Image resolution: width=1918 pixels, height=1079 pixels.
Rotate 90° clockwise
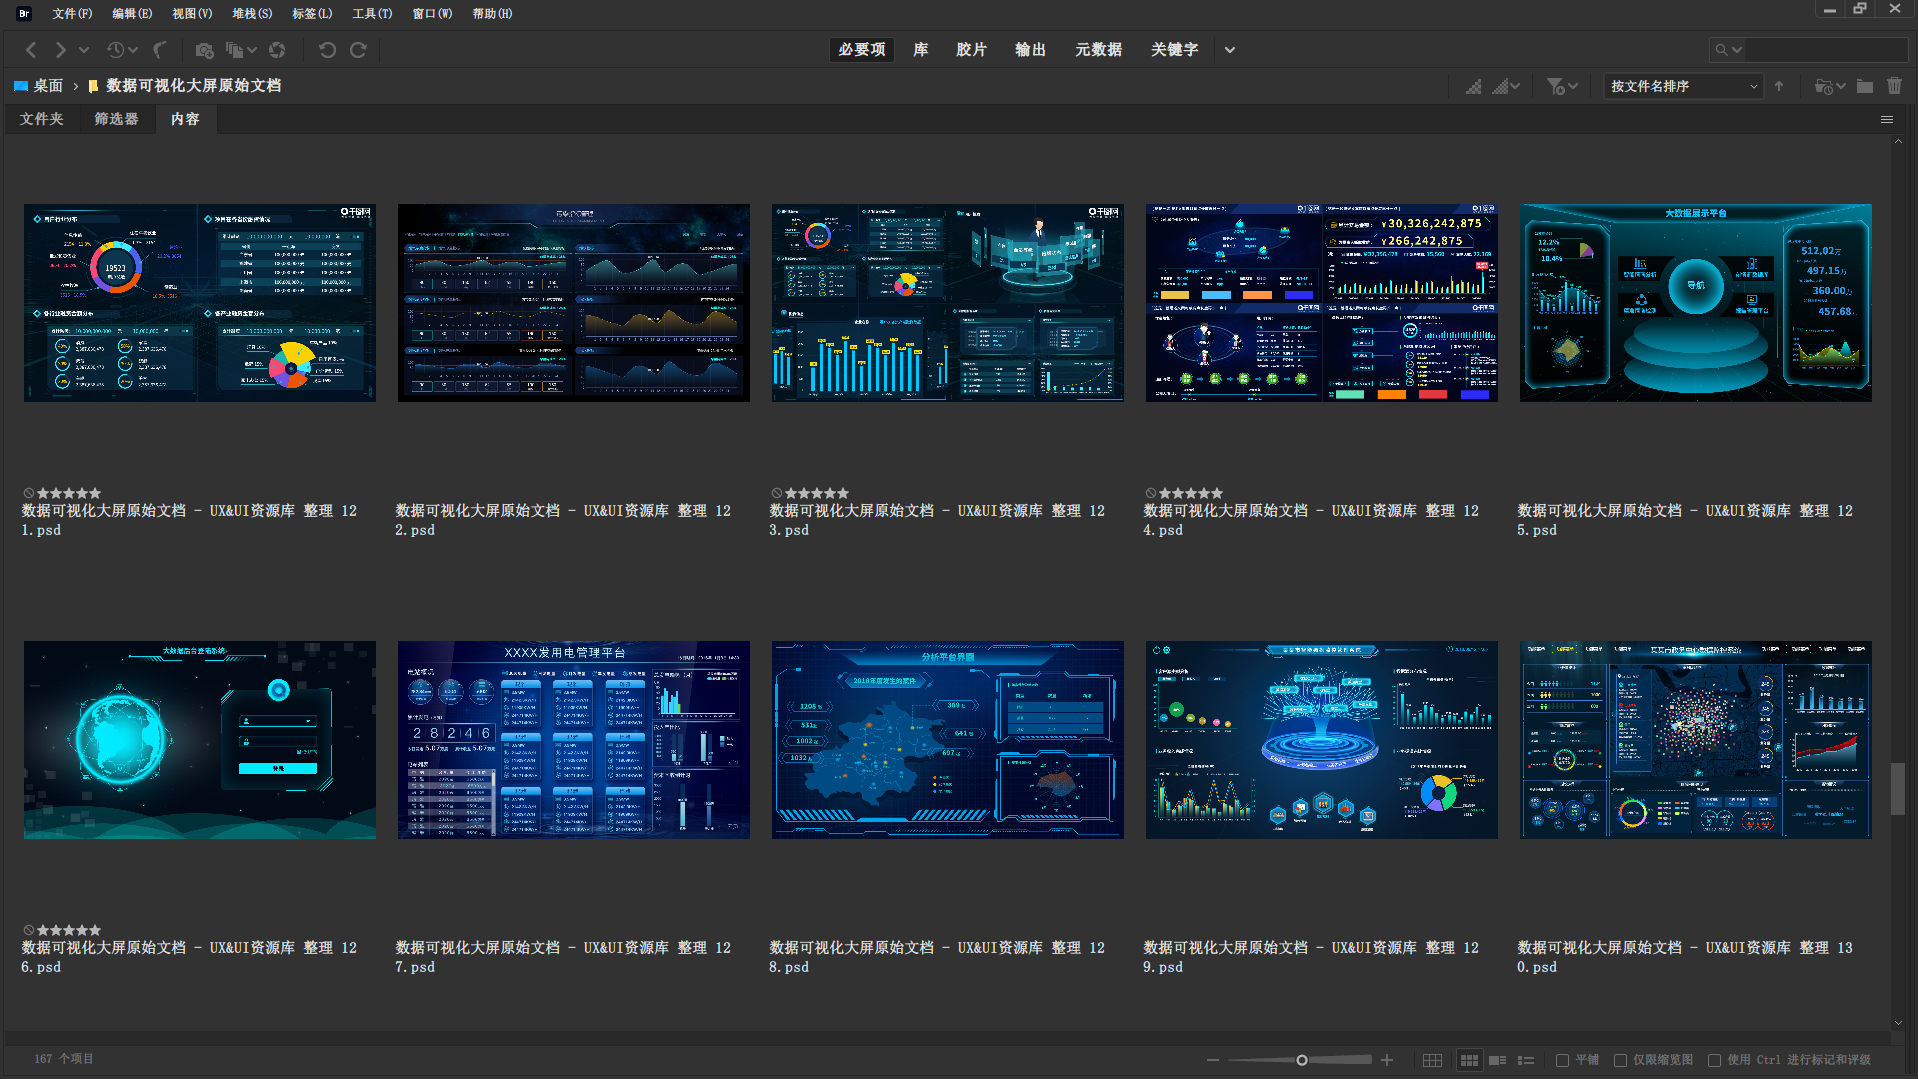tap(358, 50)
